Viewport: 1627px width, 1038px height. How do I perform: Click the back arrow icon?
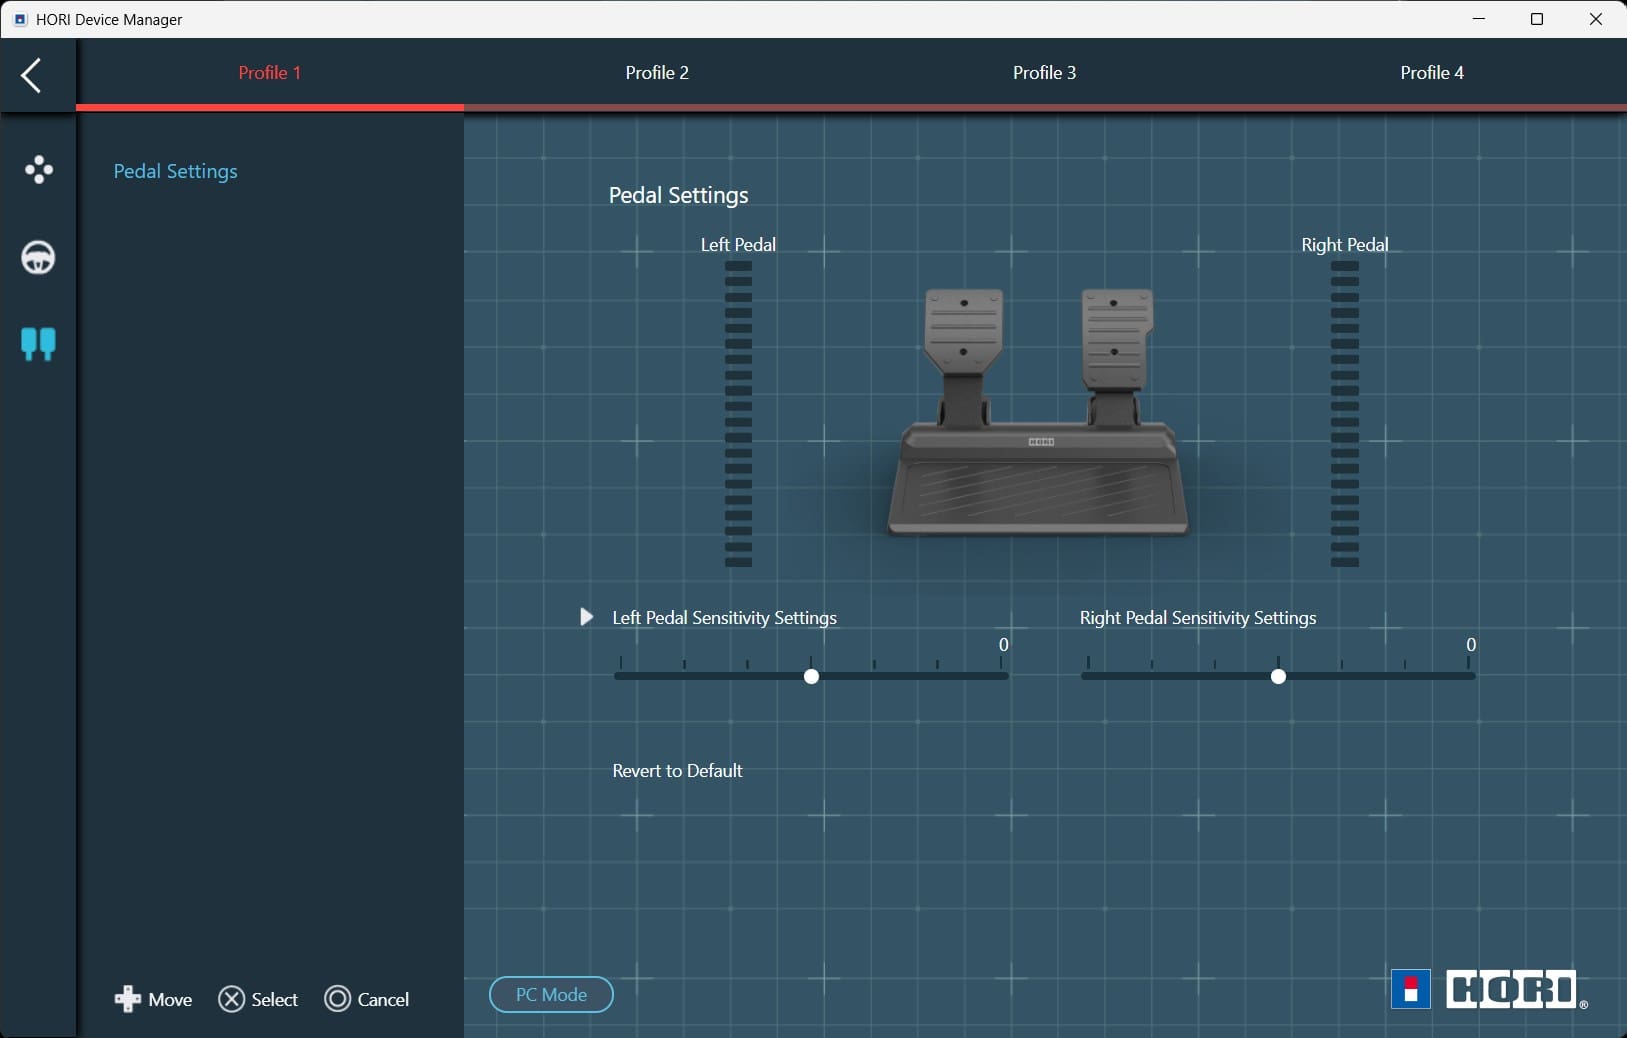pyautogui.click(x=32, y=75)
